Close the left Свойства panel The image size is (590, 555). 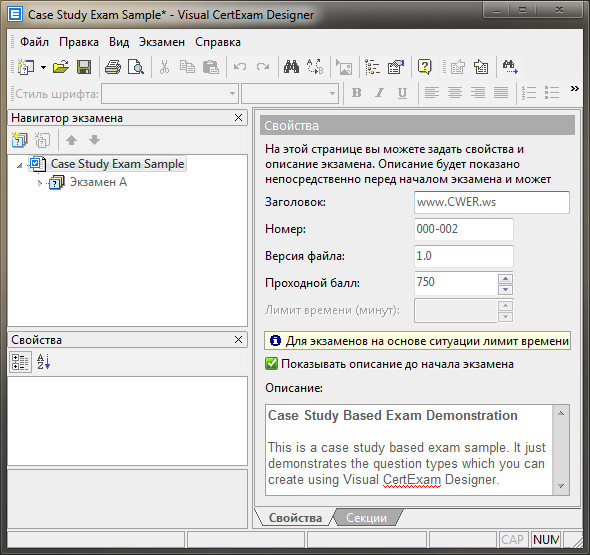[238, 340]
